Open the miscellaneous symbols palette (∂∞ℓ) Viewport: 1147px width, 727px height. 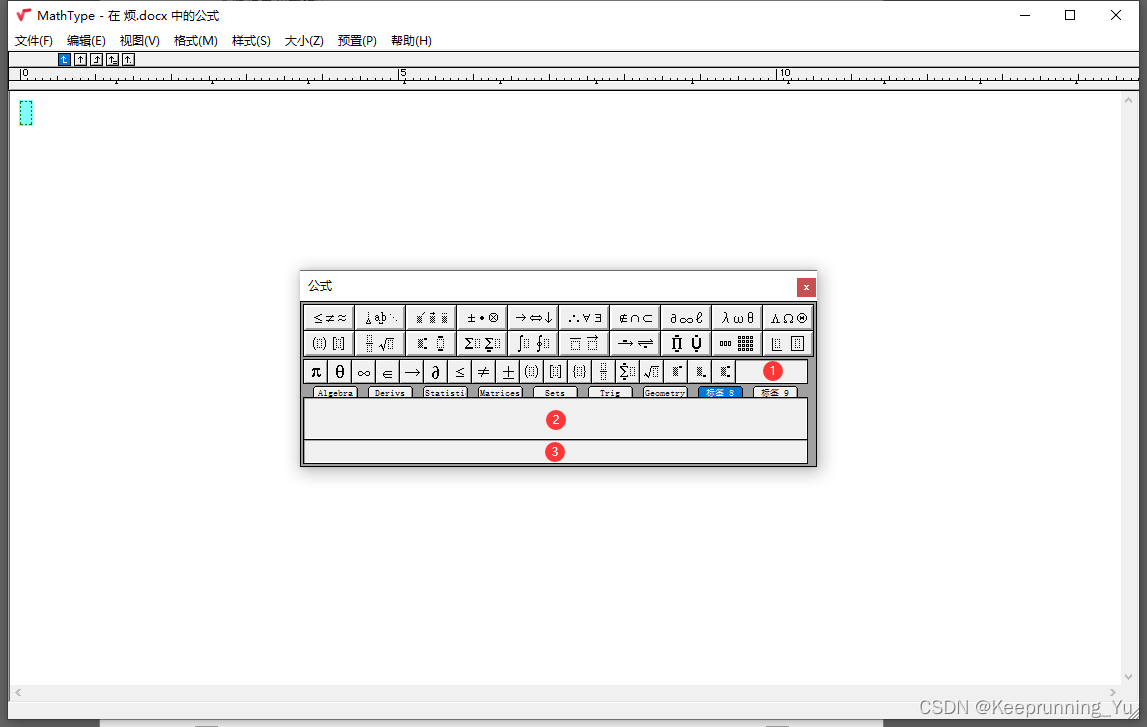686,317
